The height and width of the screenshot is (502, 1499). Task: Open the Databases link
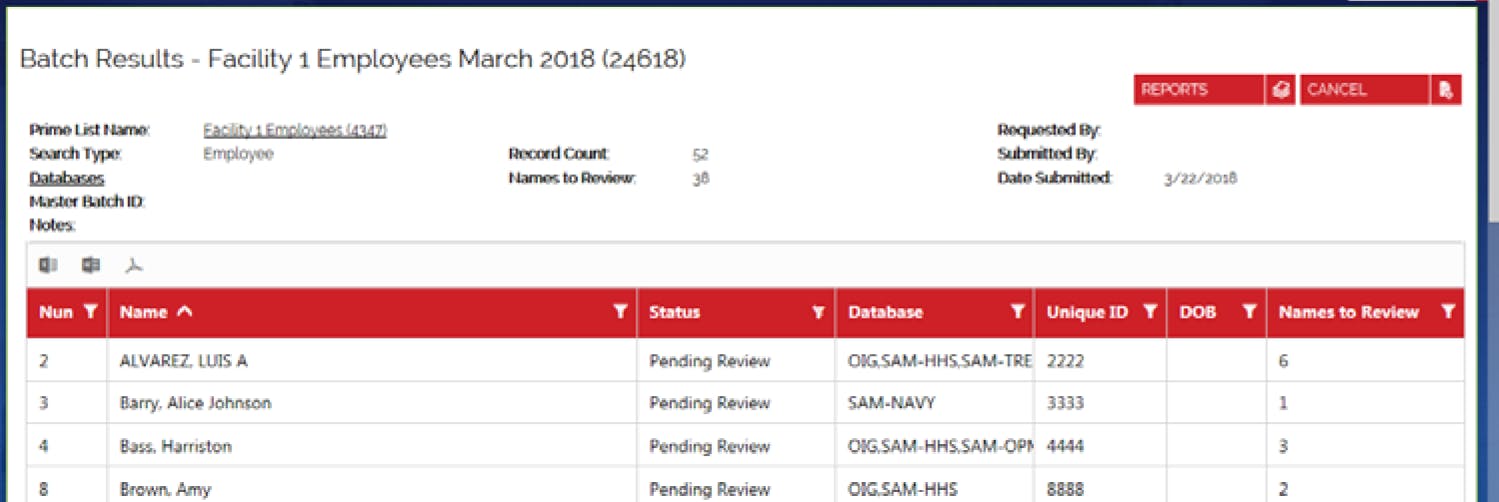point(67,178)
